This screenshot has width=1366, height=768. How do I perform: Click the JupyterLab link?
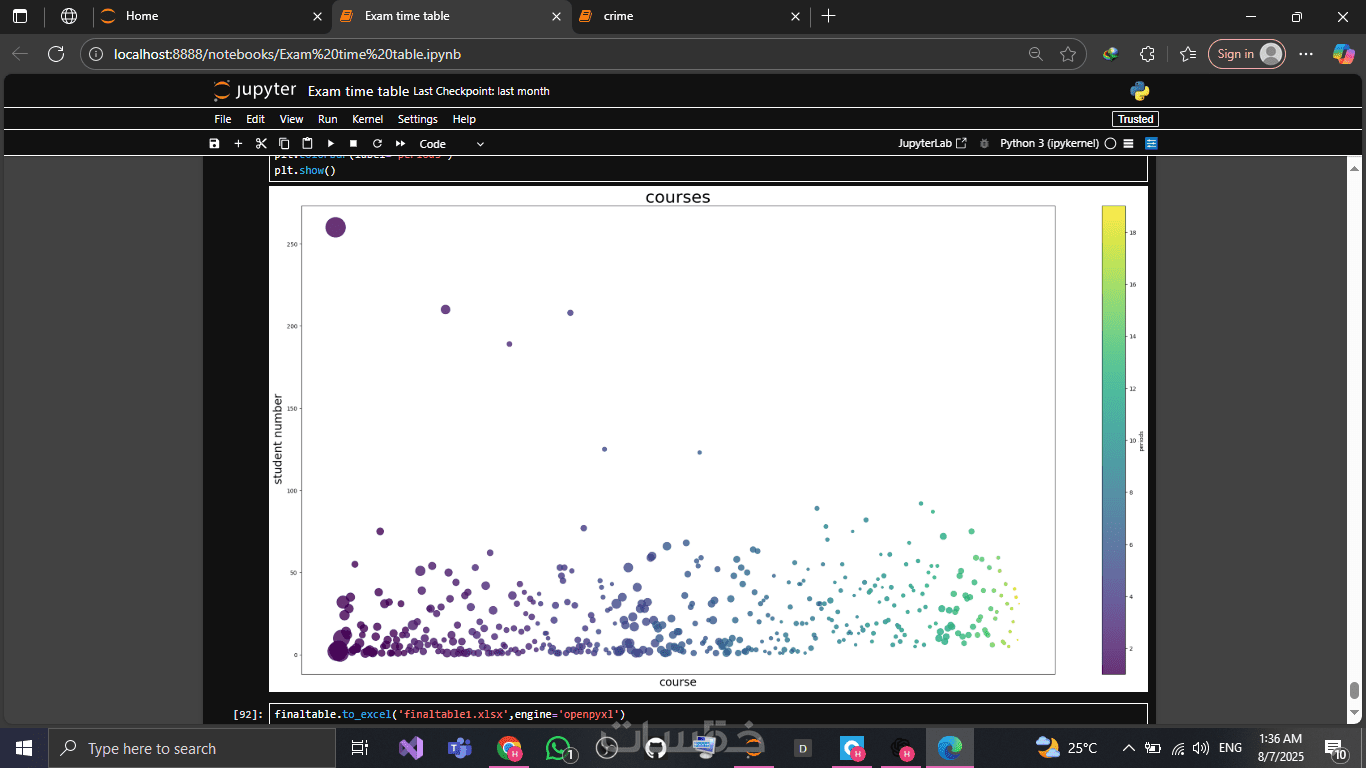click(x=932, y=144)
